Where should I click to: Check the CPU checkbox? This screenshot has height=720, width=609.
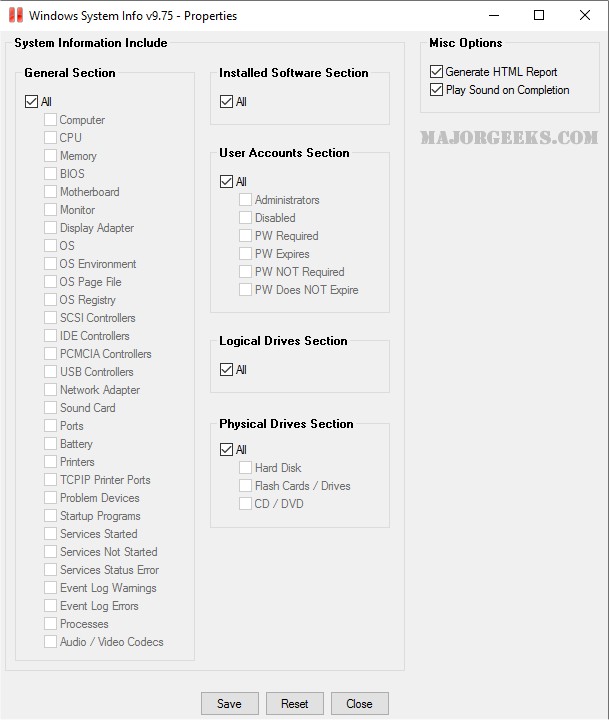pyautogui.click(x=50, y=138)
